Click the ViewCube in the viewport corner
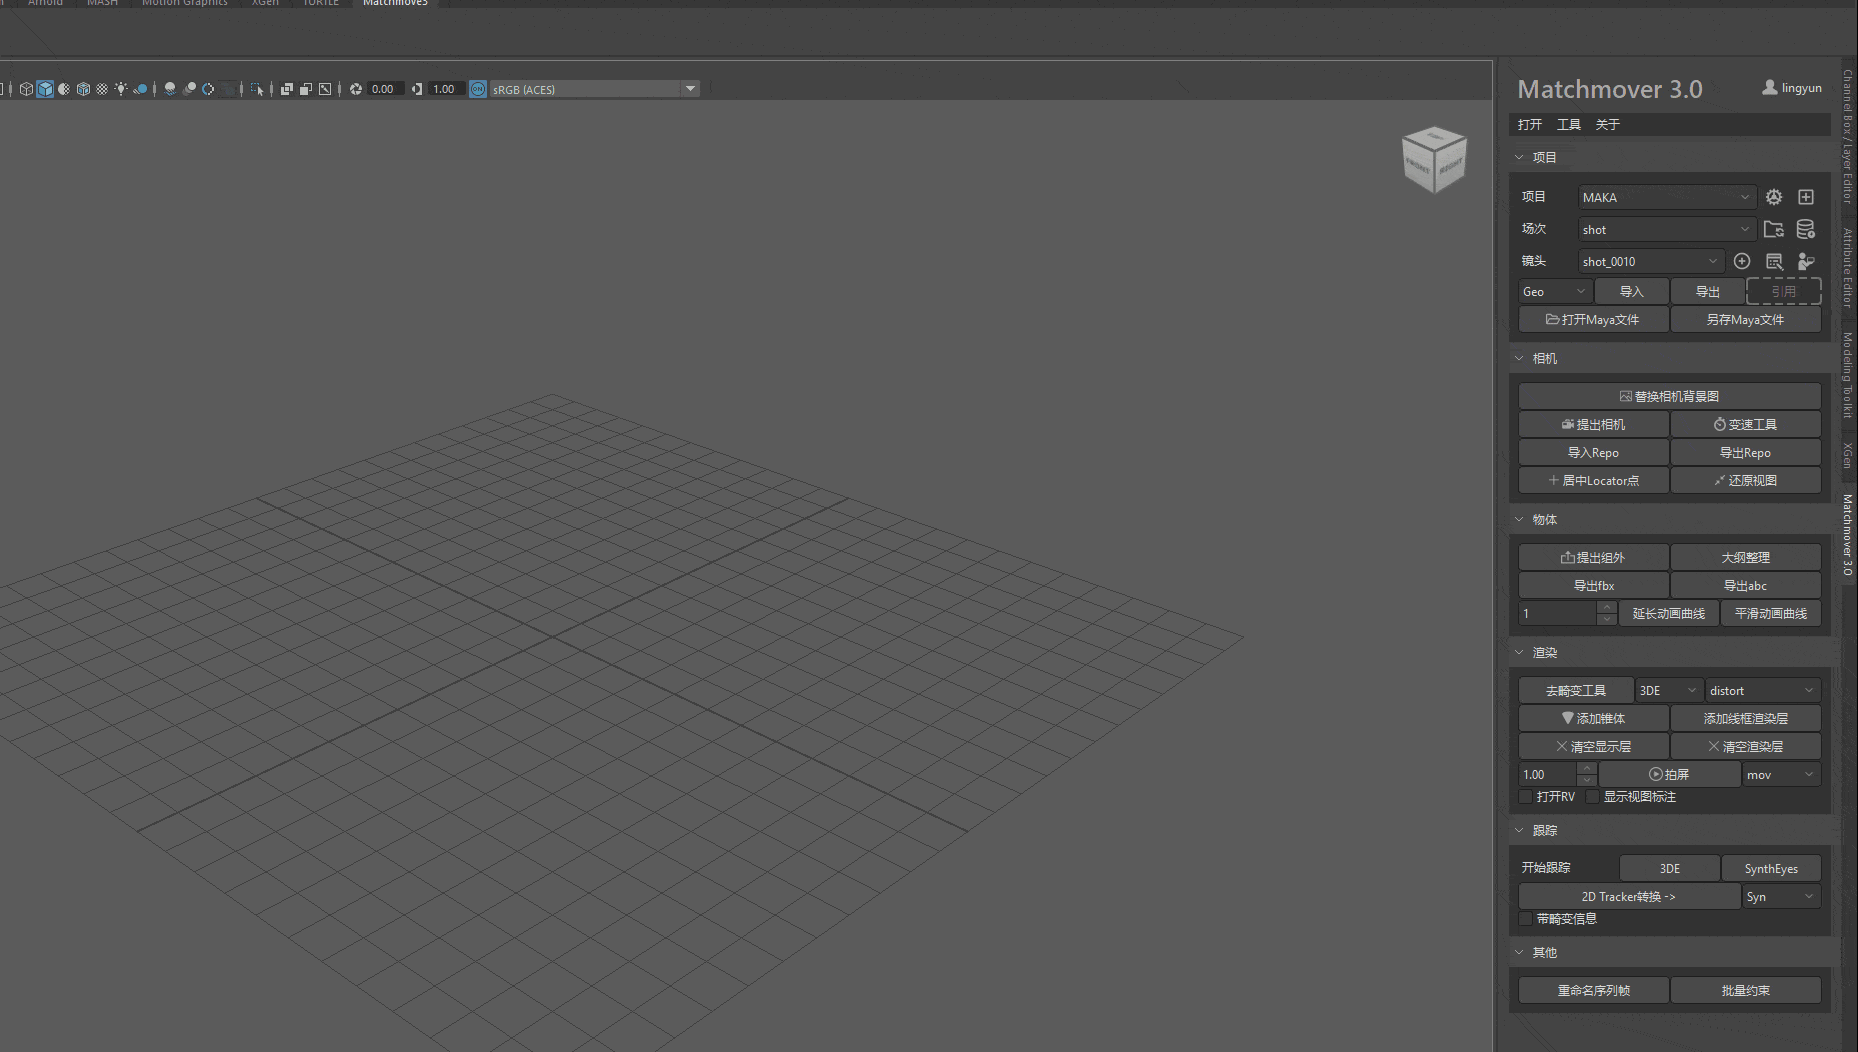Viewport: 1858px width, 1052px height. pos(1434,159)
